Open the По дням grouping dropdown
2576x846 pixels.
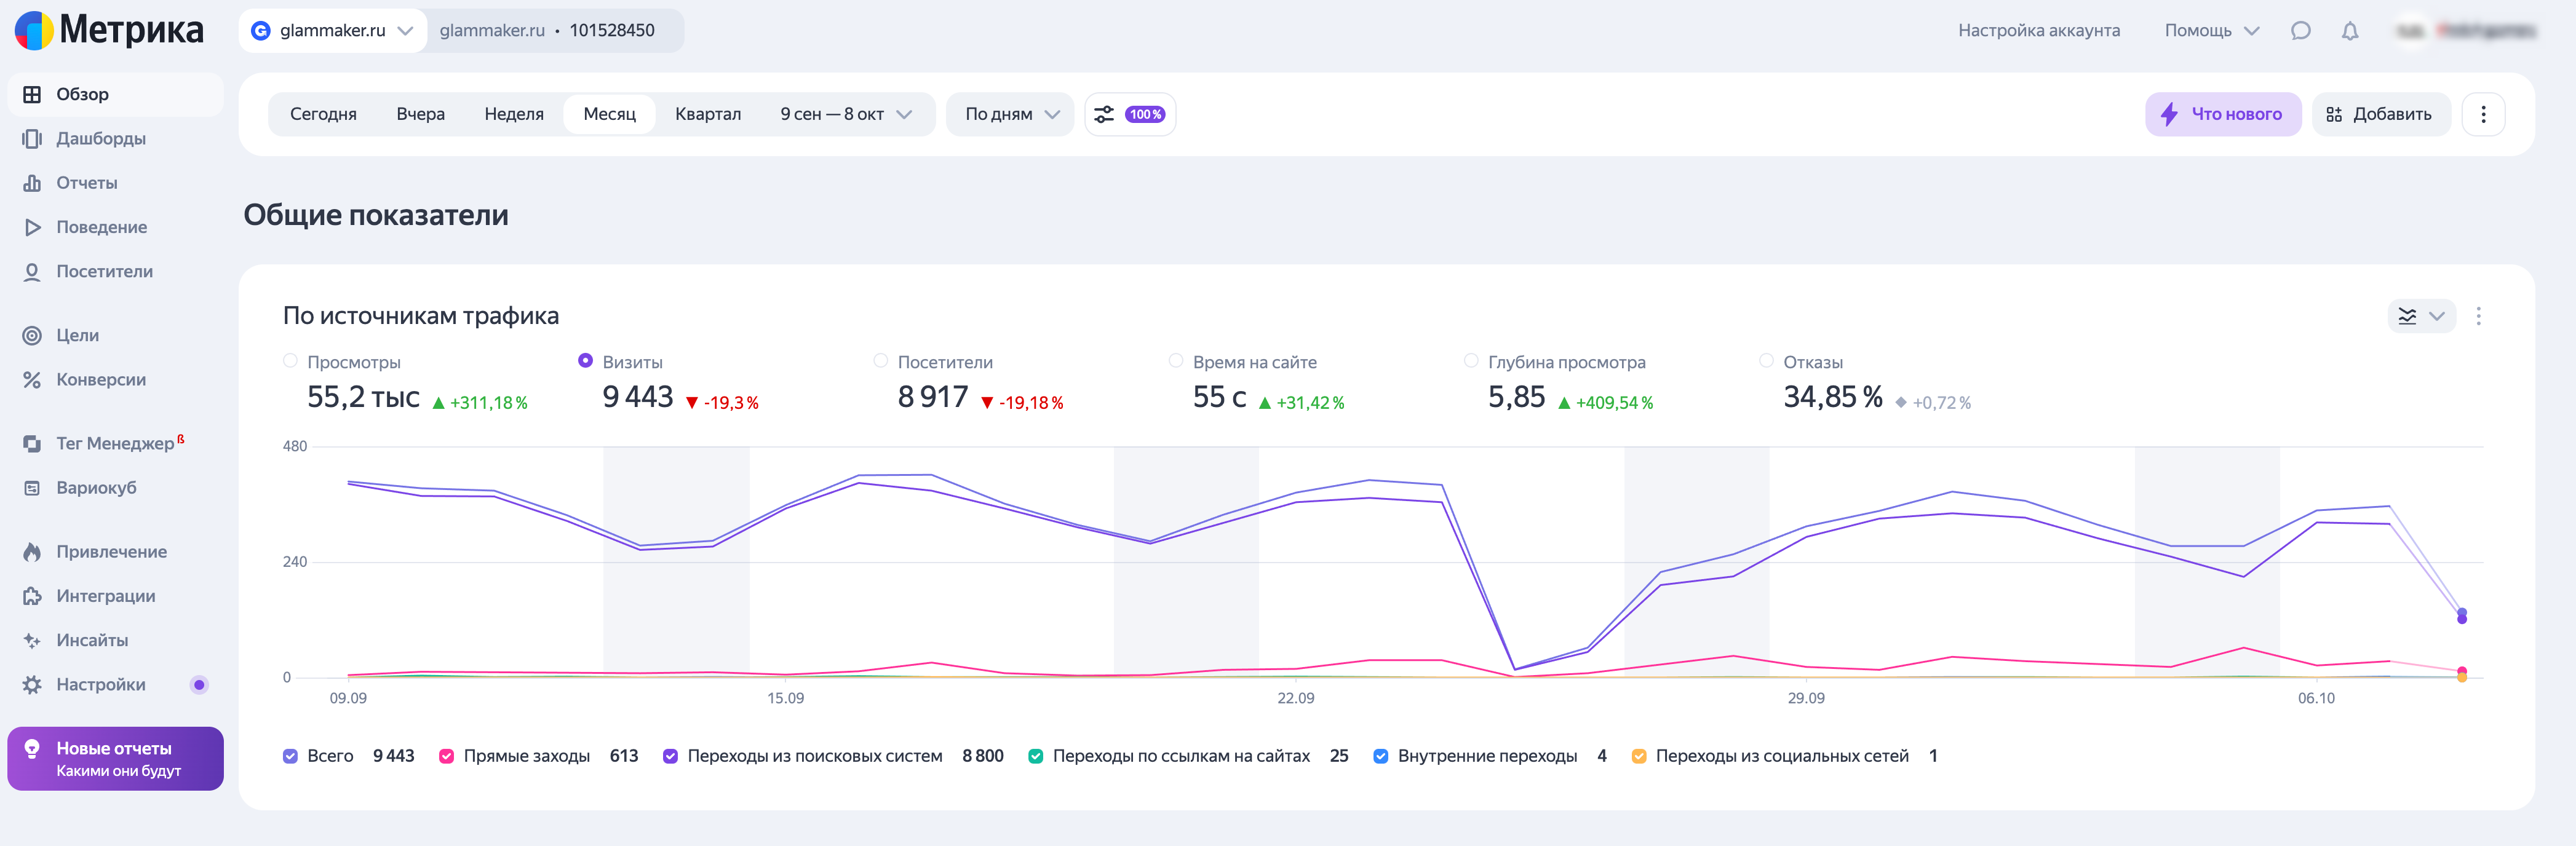1010,114
